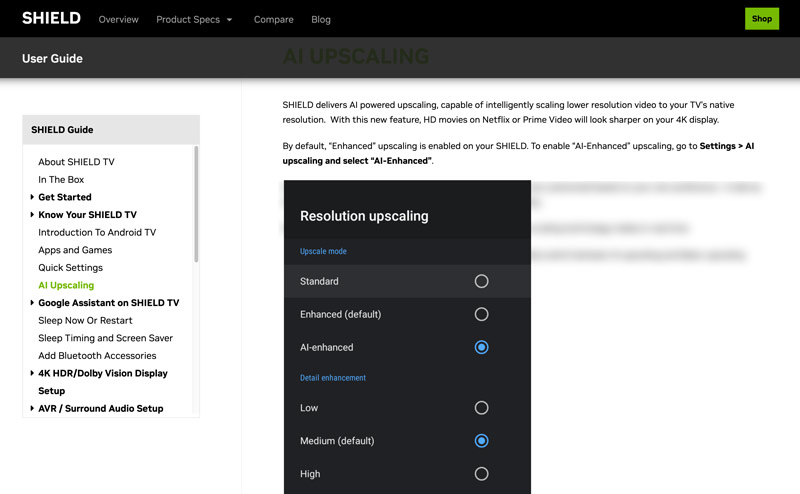
Task: Click the Detail enhancement label
Action: click(333, 378)
